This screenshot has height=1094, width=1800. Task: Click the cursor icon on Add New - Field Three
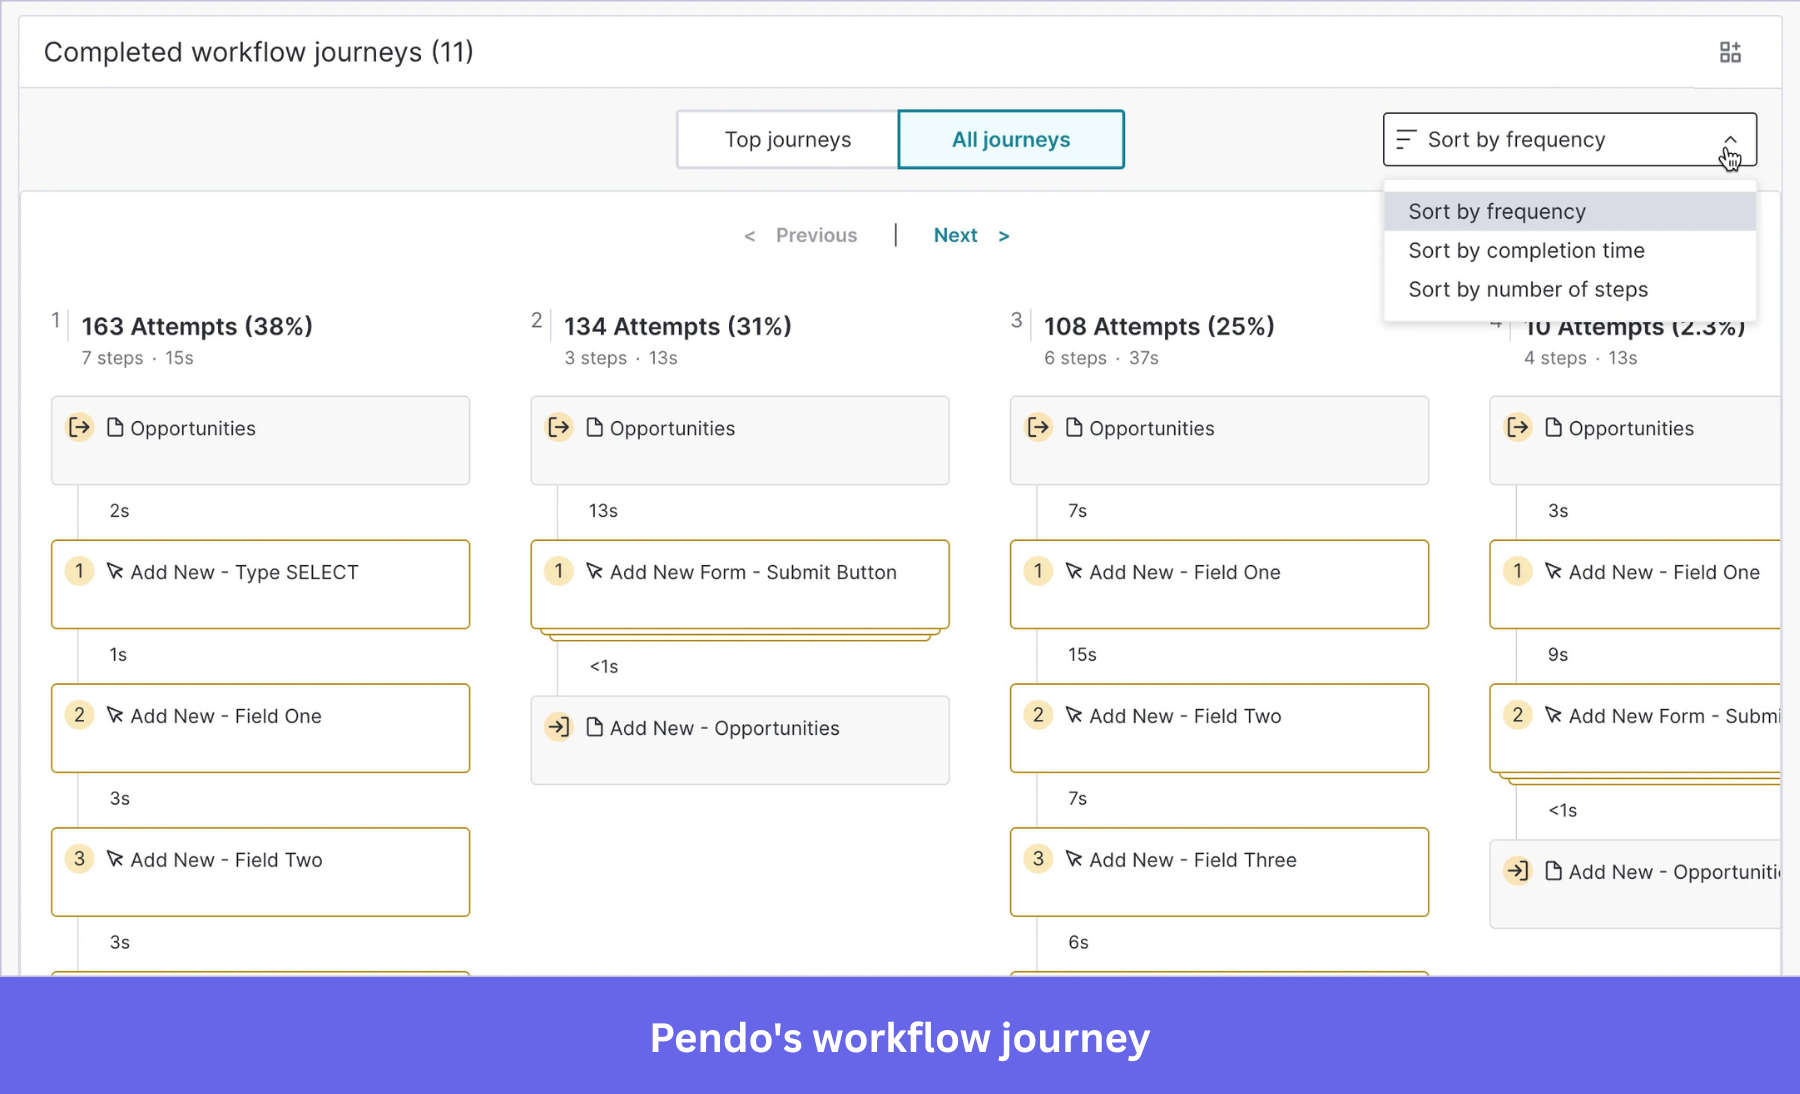coord(1074,859)
